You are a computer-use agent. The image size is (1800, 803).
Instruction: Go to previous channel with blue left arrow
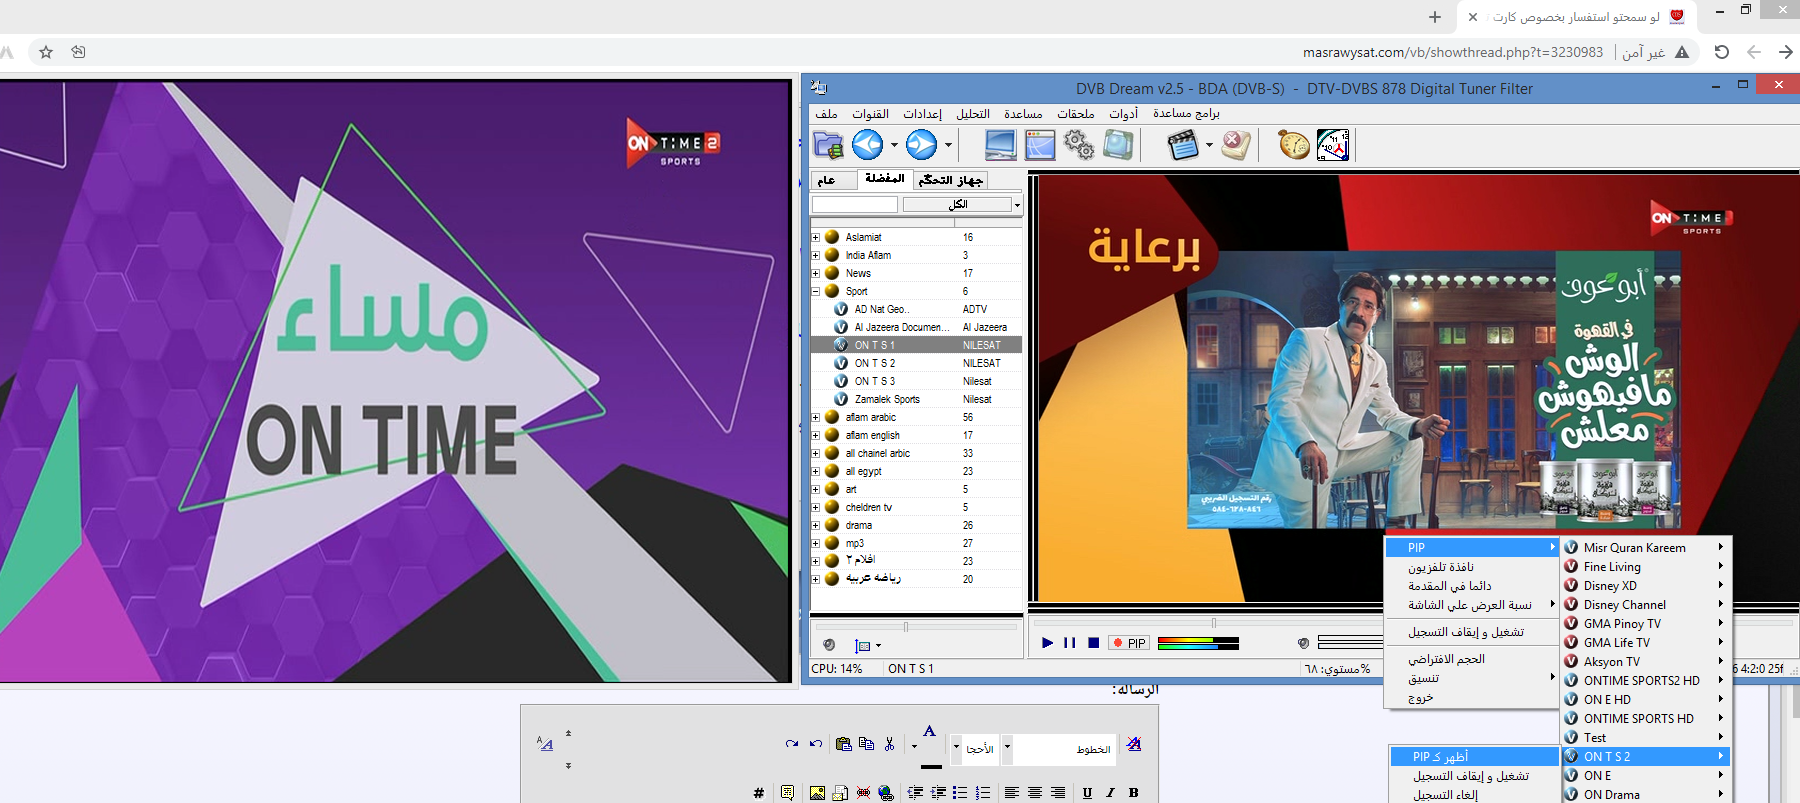pos(867,145)
